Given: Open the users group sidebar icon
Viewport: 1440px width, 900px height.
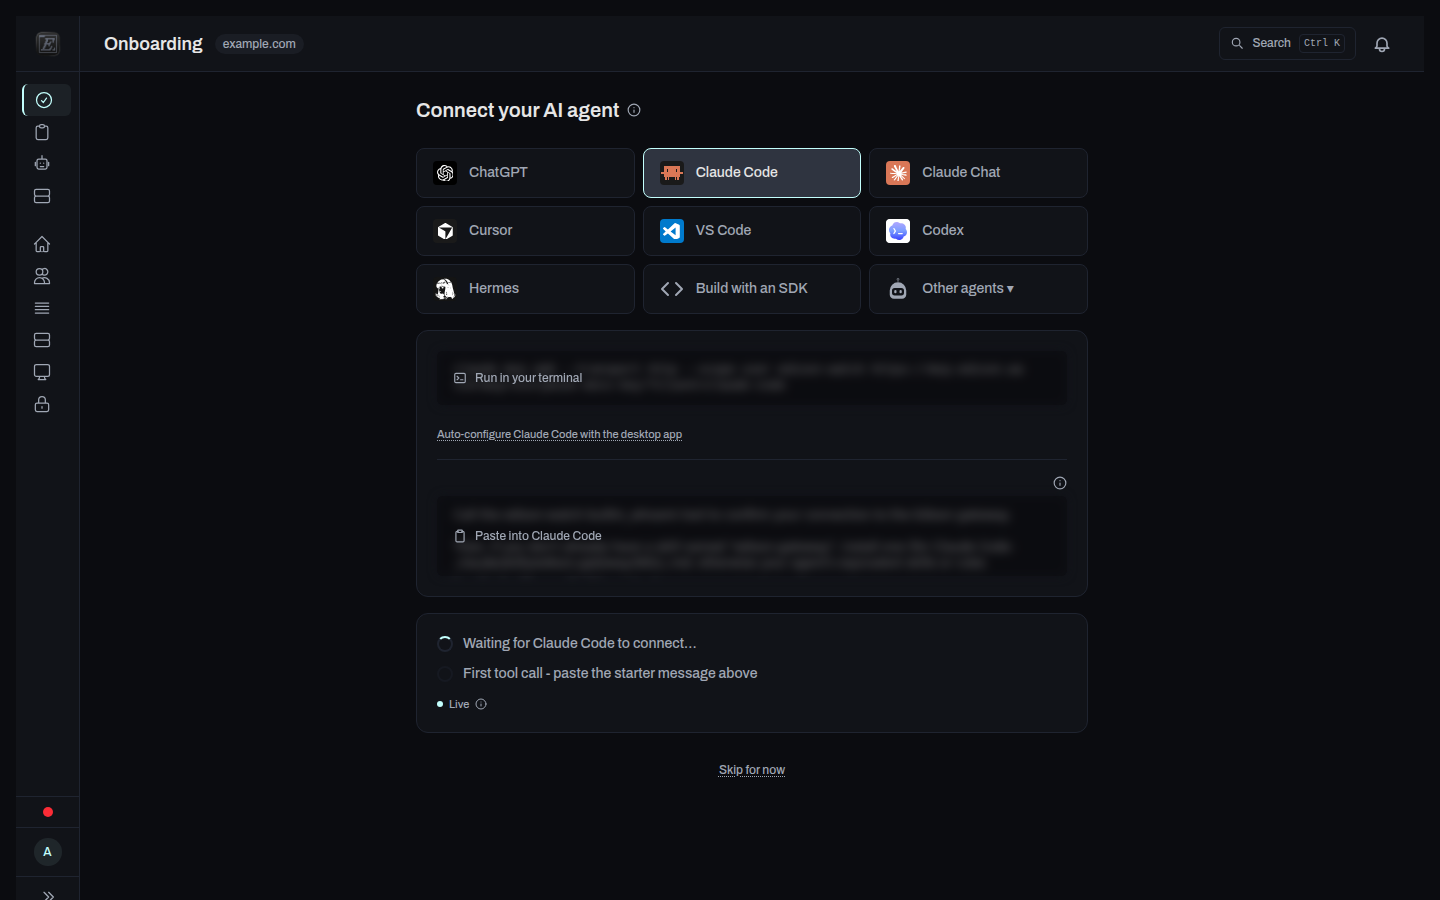Looking at the screenshot, I should tap(42, 276).
